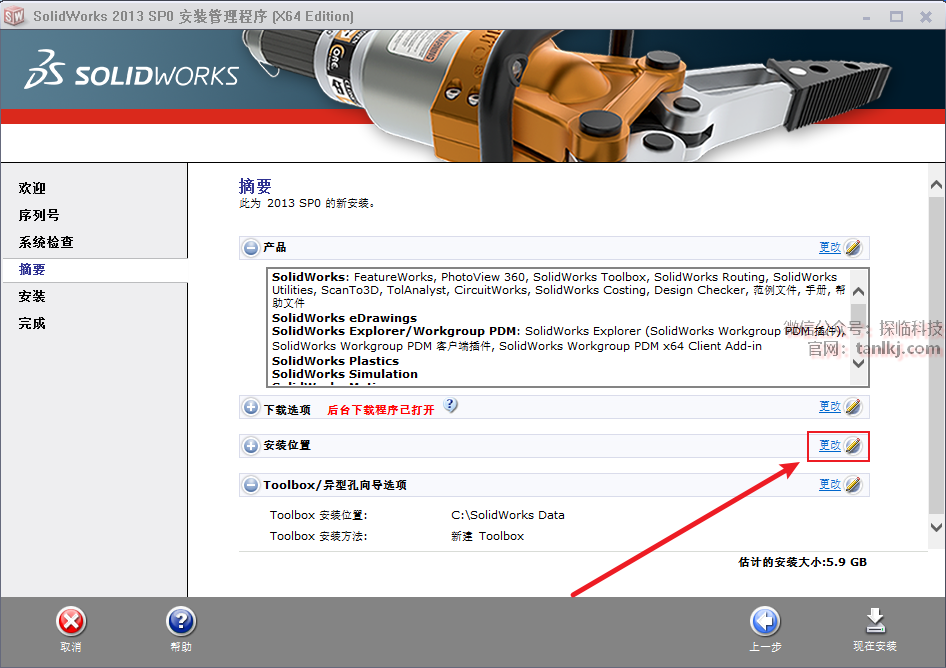
Task: Click main page scrollbar up arrow
Action: pos(936,185)
